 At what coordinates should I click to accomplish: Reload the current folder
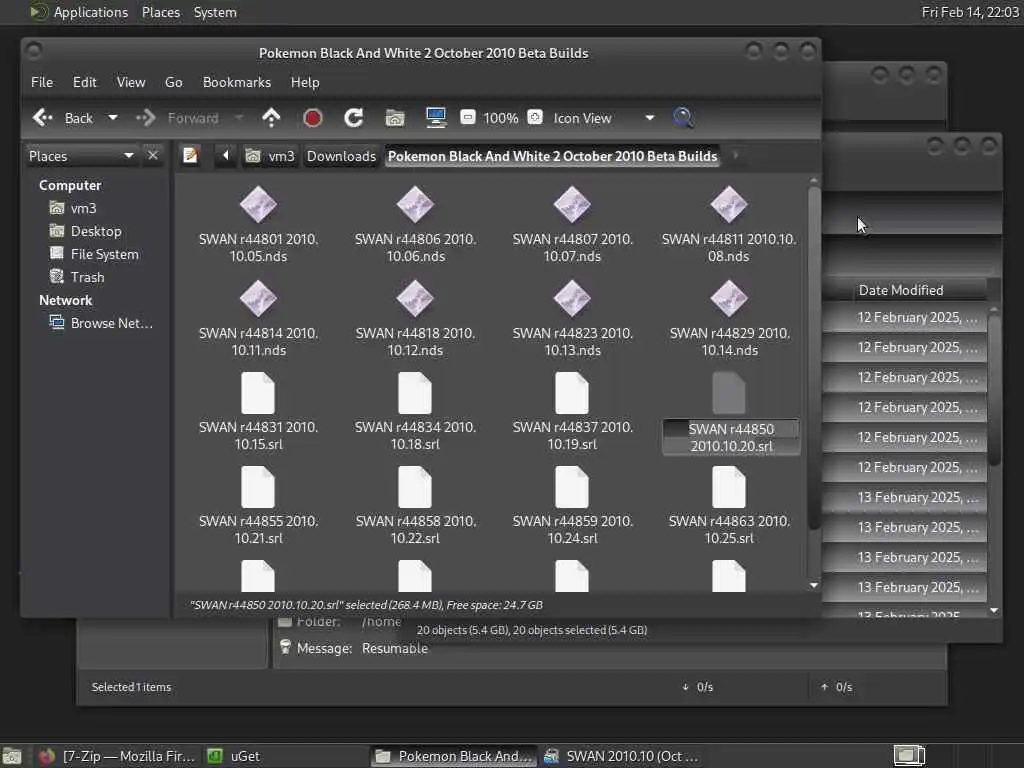353,118
